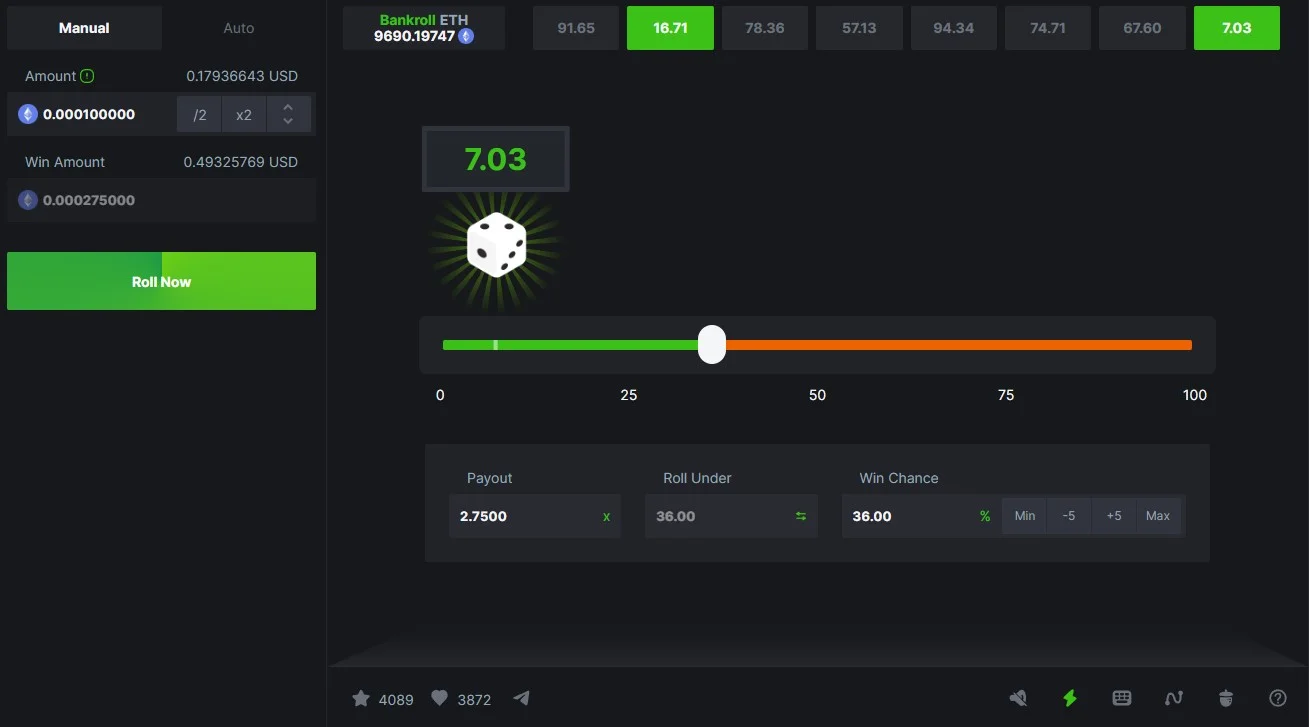This screenshot has width=1309, height=727.
Task: Click the roll slider handle
Action: (x=712, y=345)
